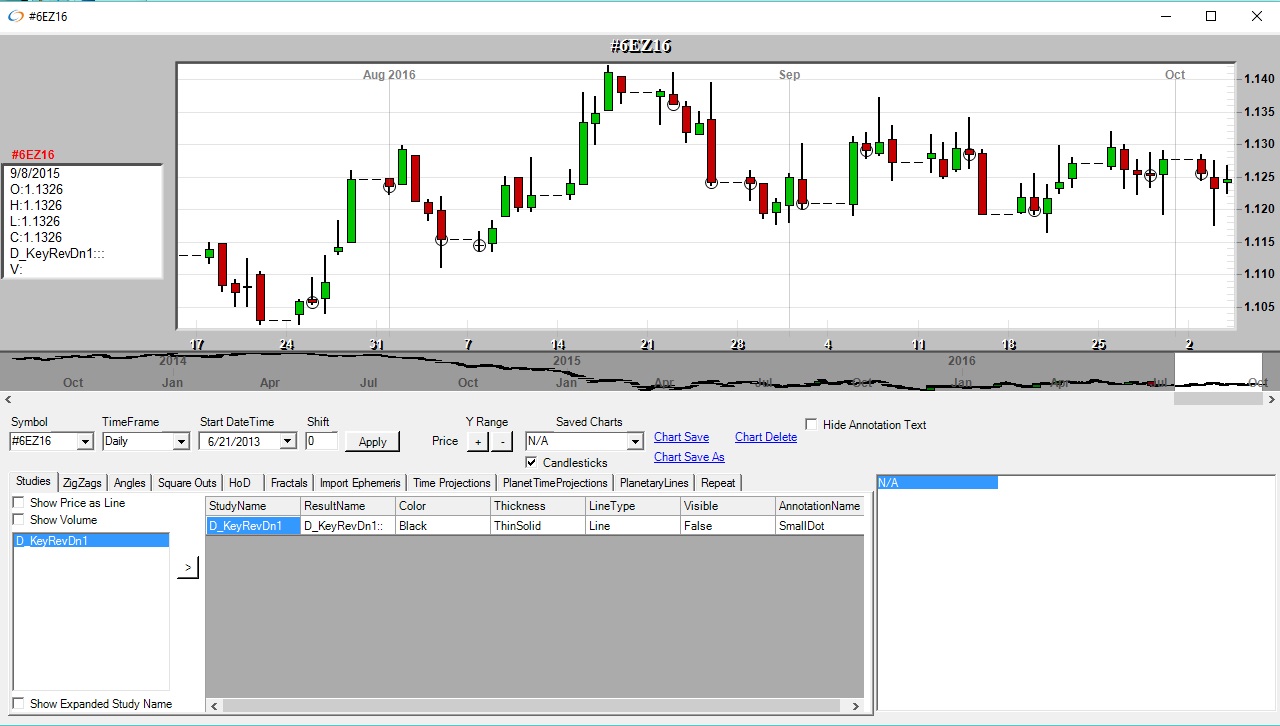Check Hide Annotation Text option
Screen dimensions: 1280x726
coord(811,425)
